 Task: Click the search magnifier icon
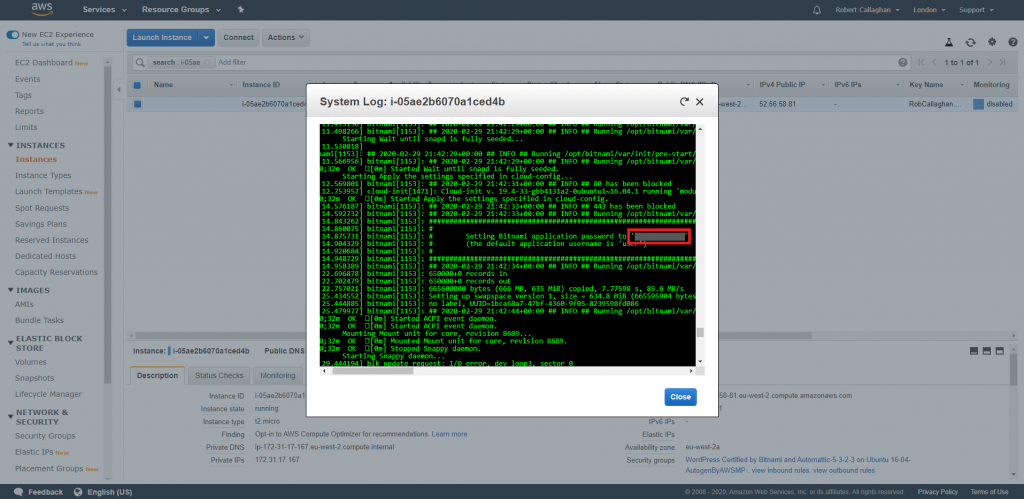coord(140,62)
